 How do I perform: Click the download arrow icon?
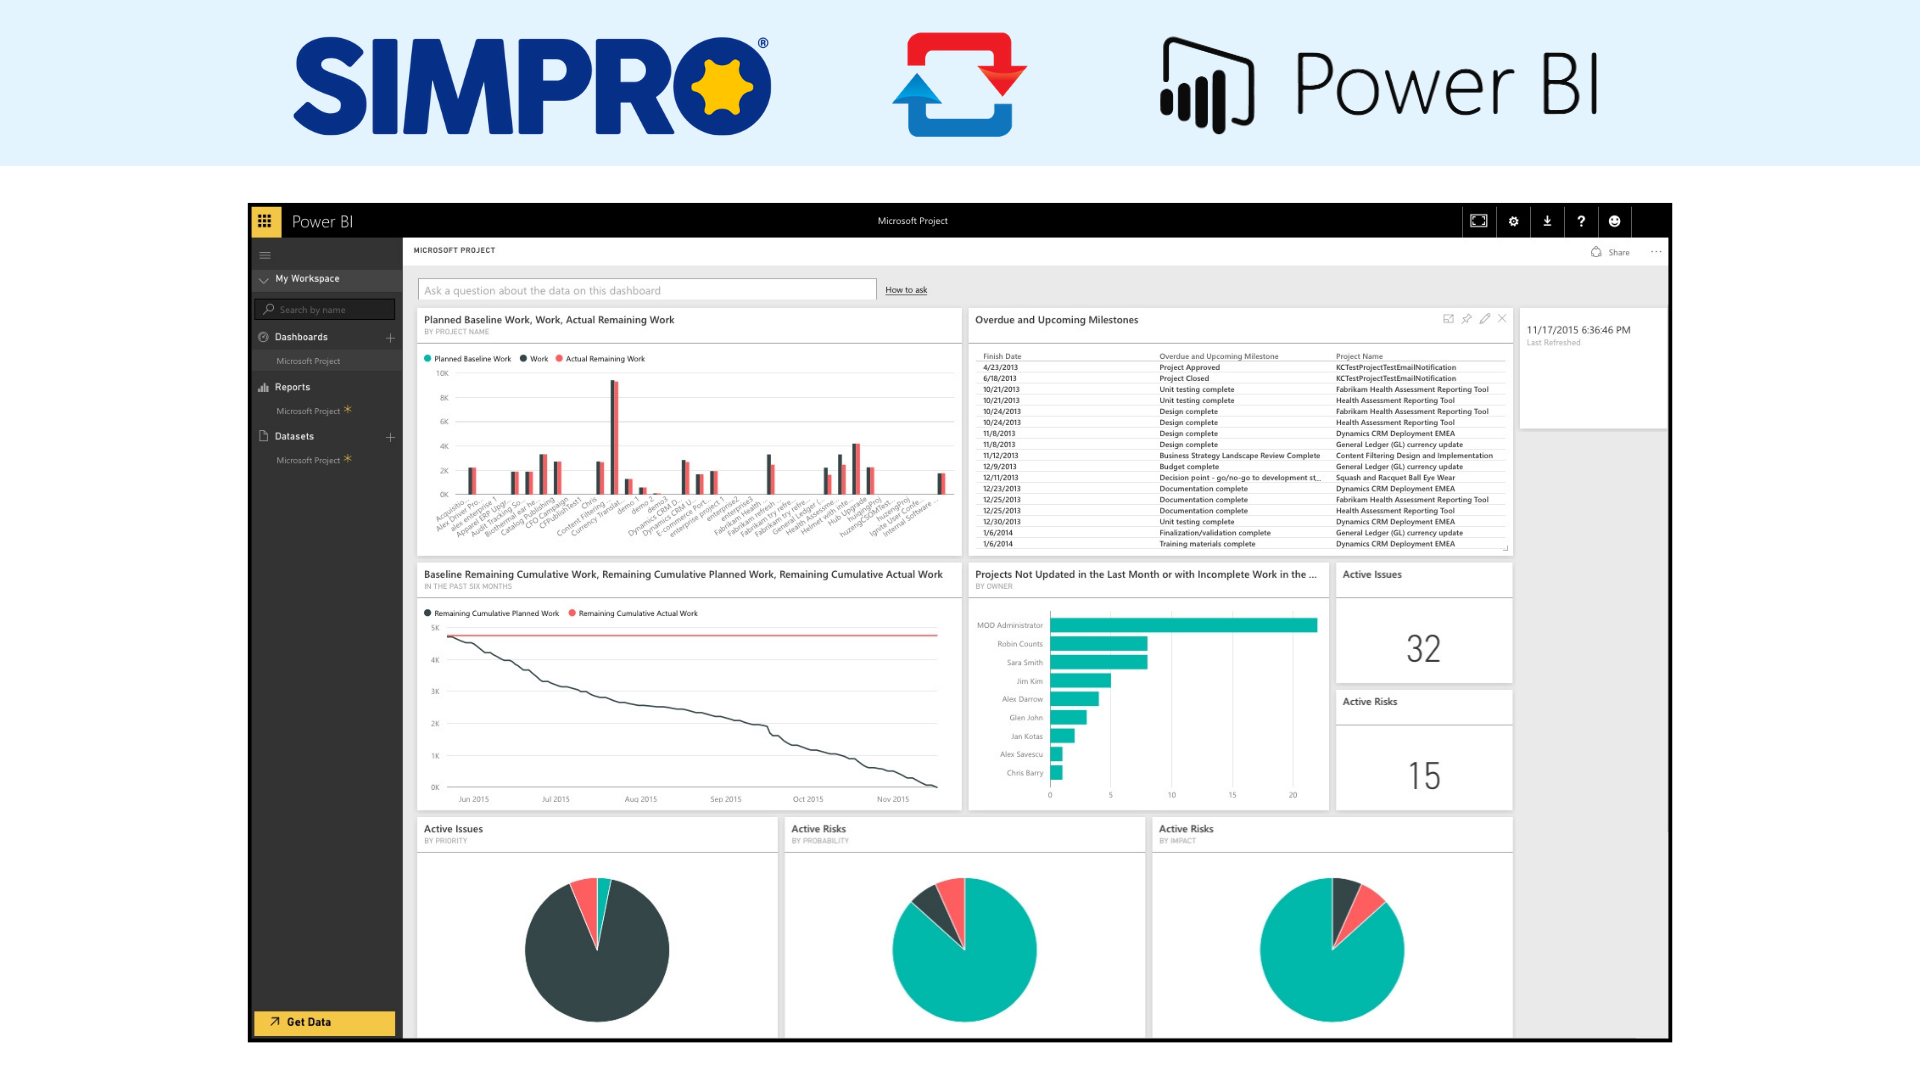pyautogui.click(x=1547, y=221)
